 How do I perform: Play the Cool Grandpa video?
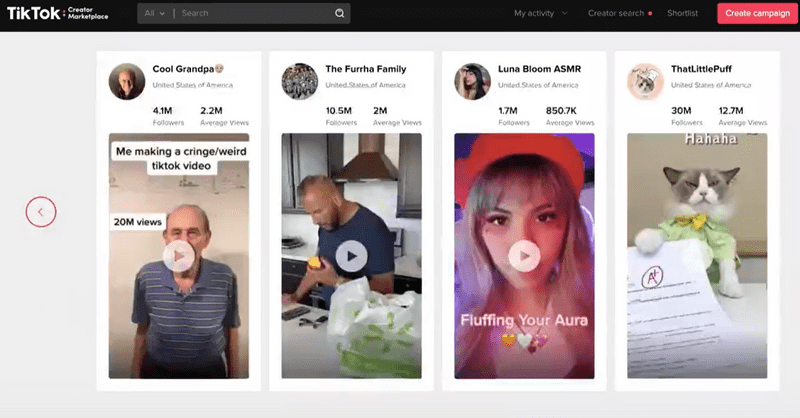point(178,257)
